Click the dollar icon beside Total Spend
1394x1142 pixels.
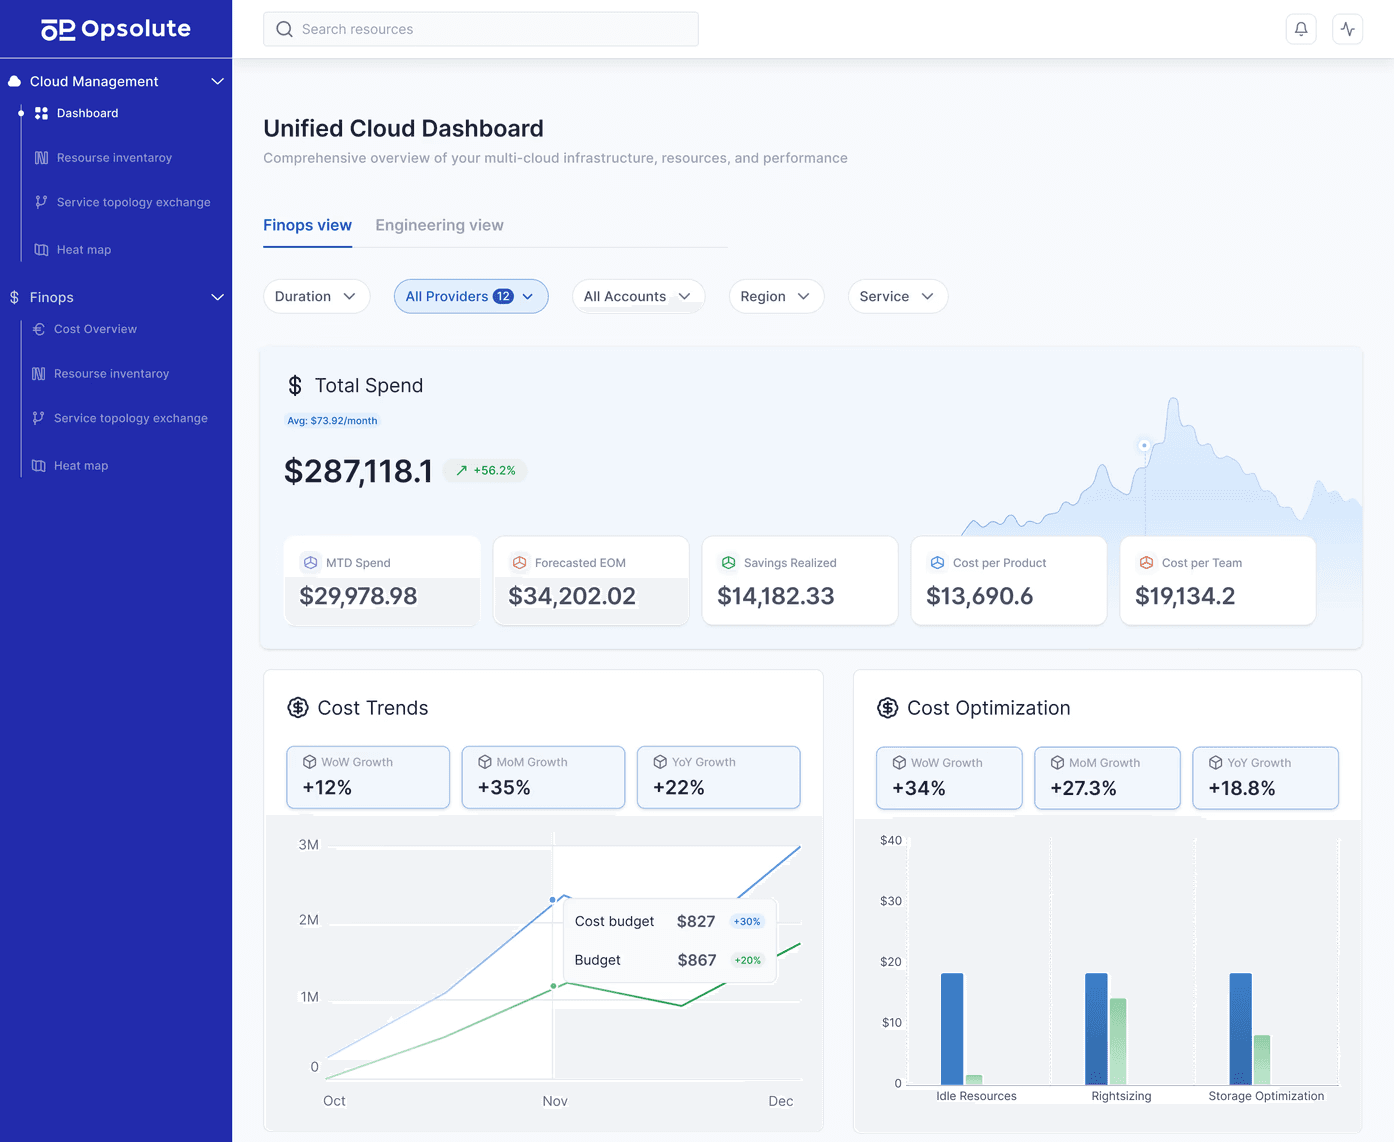click(295, 385)
